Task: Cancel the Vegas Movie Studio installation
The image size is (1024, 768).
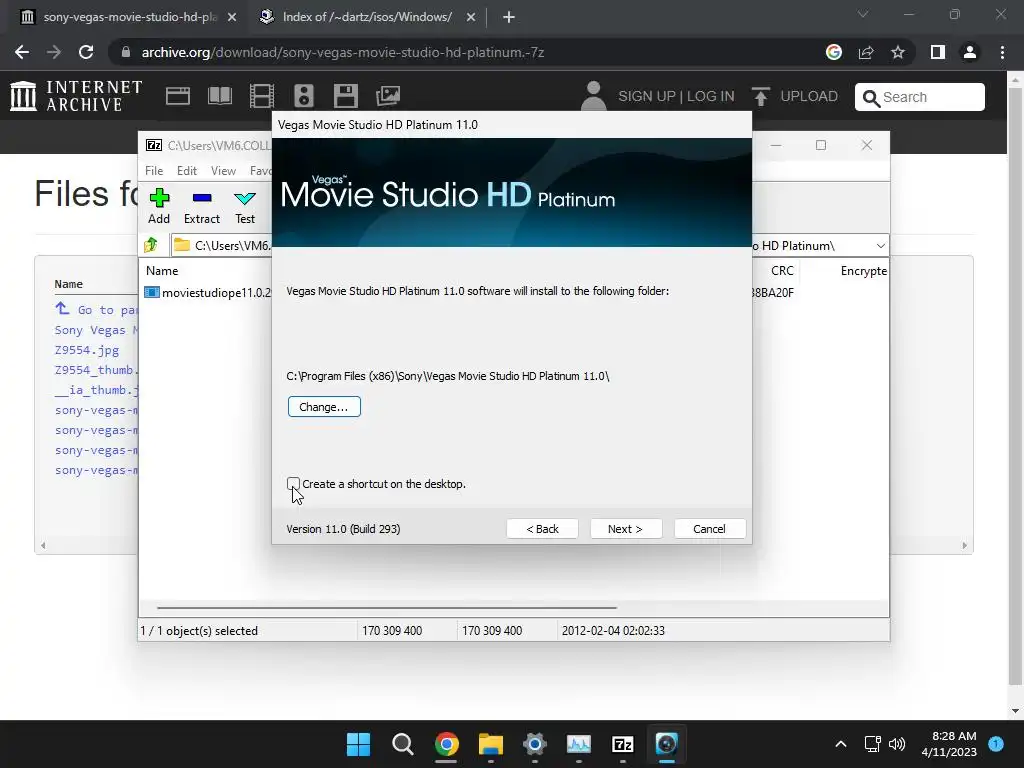Action: 709,529
